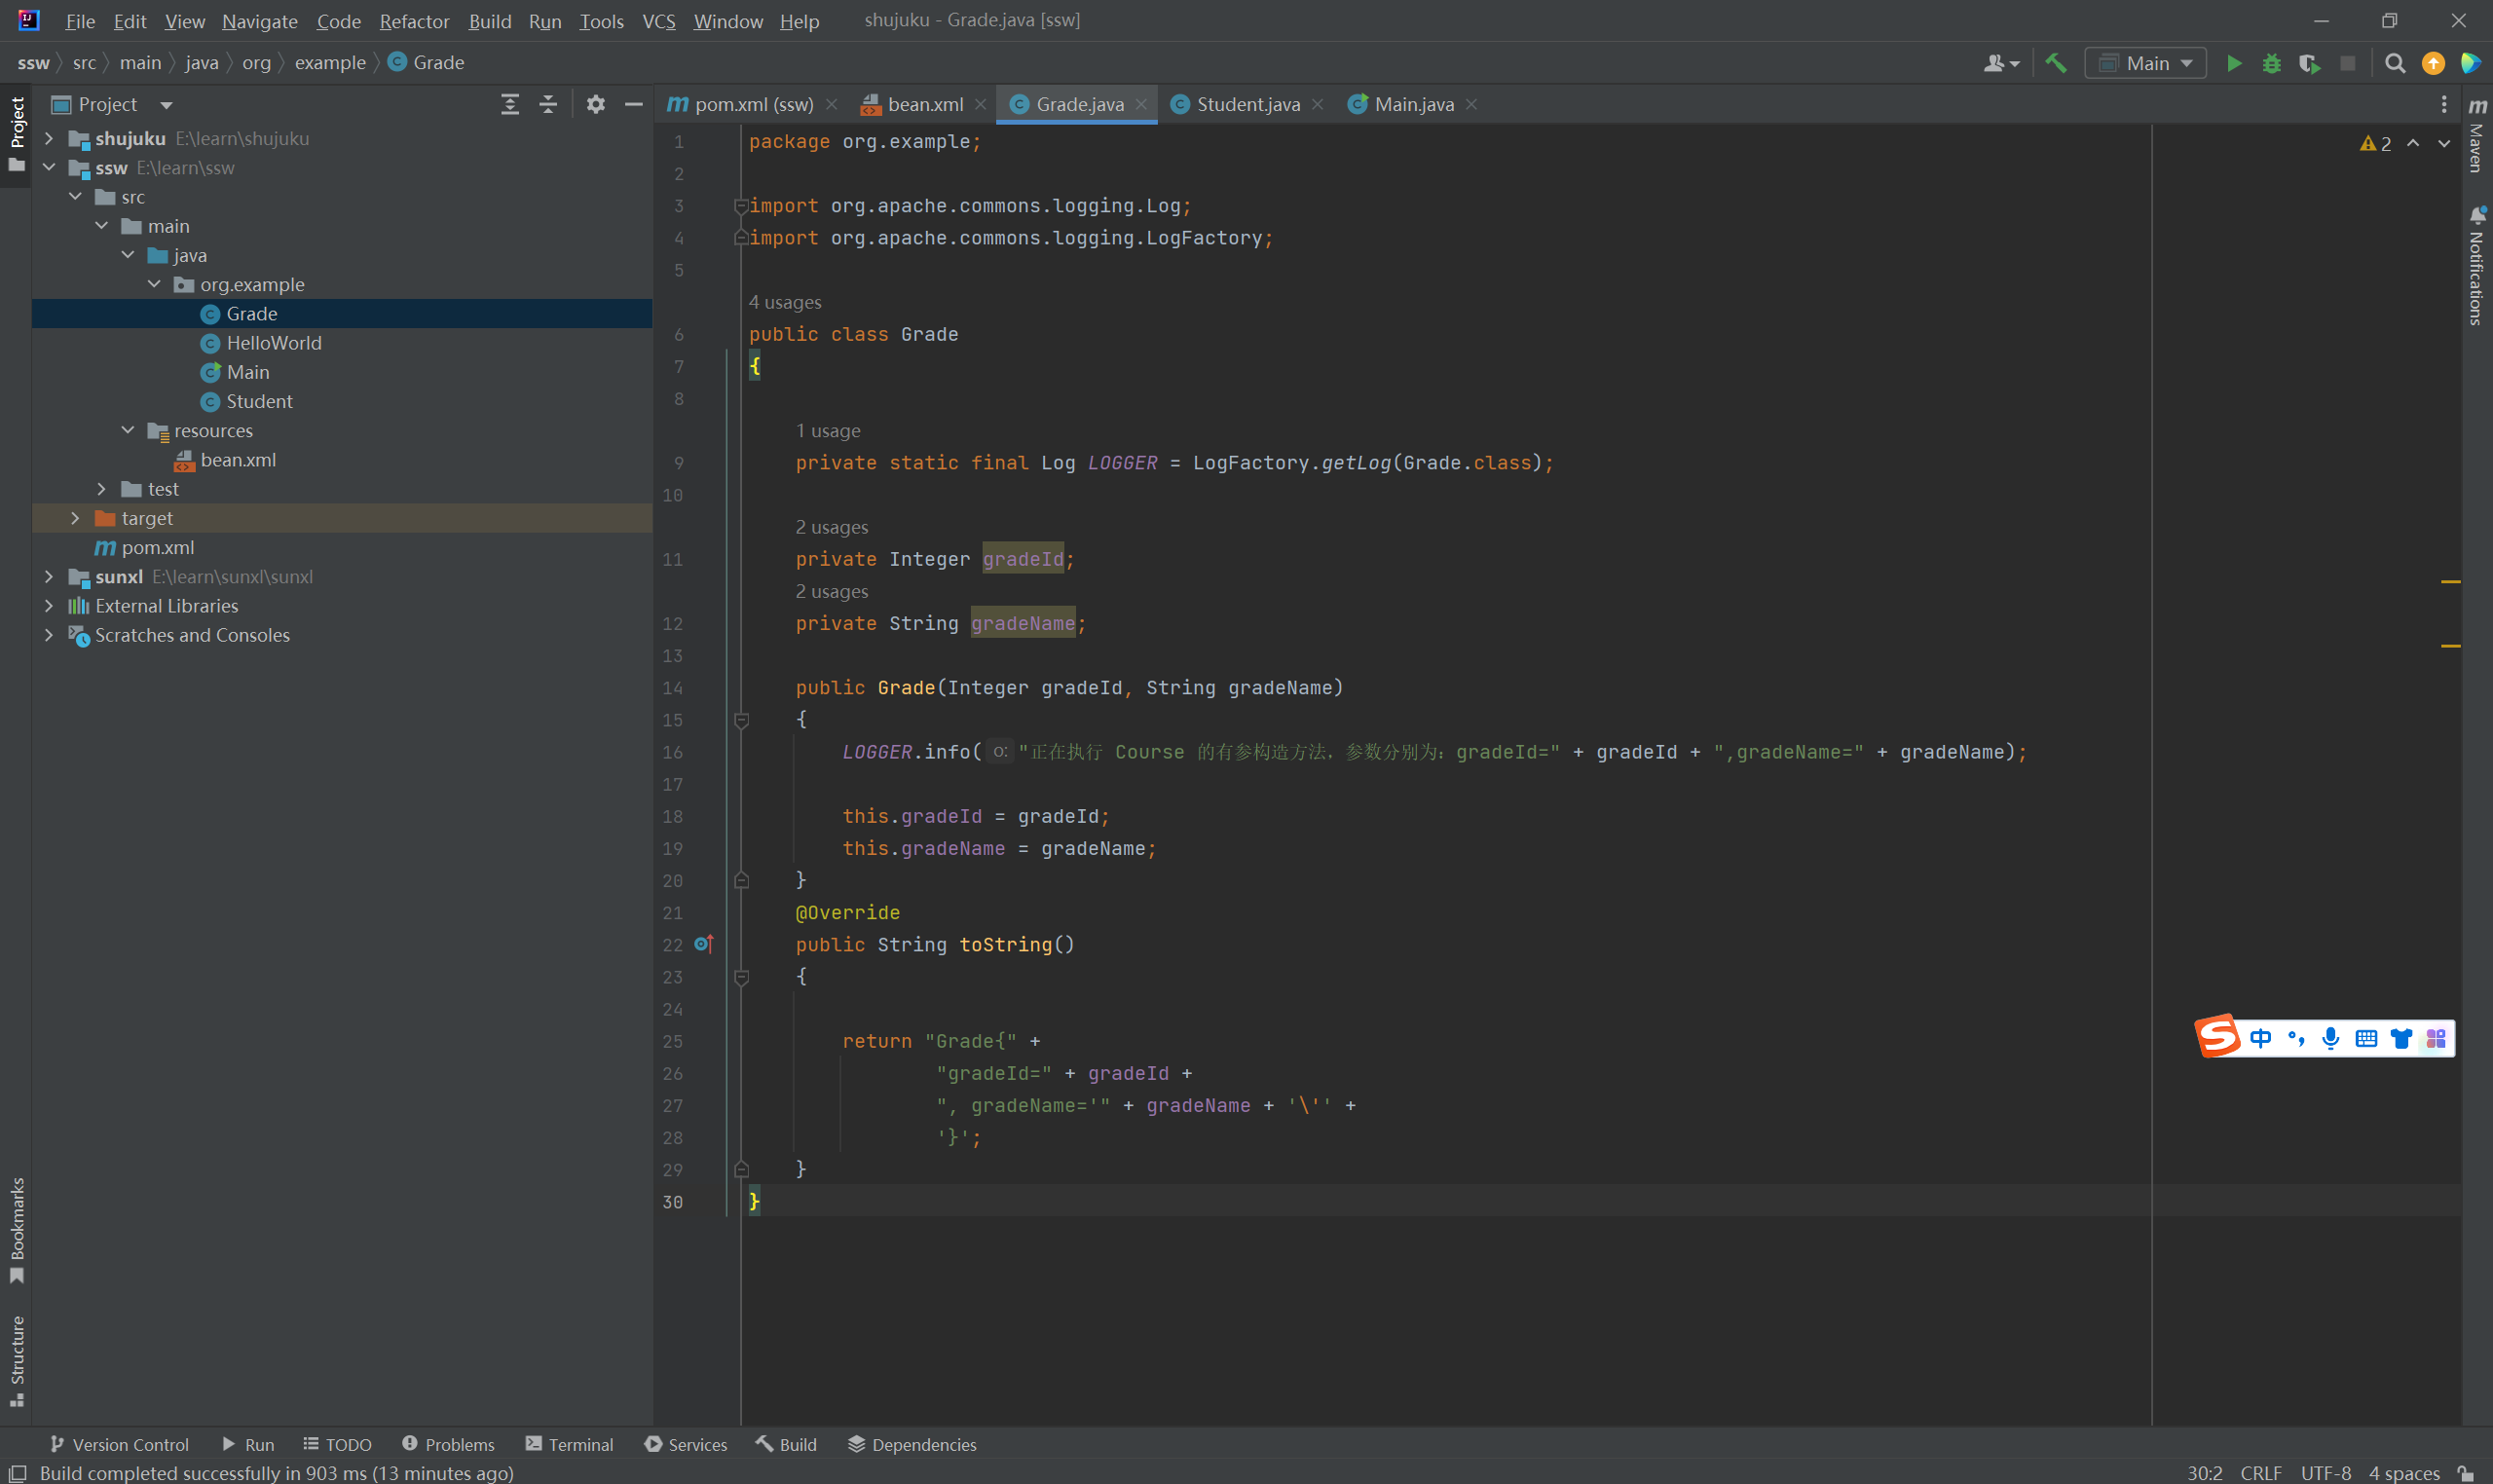
Task: Click line separator CRLF in status bar
Action: click(x=2260, y=1472)
